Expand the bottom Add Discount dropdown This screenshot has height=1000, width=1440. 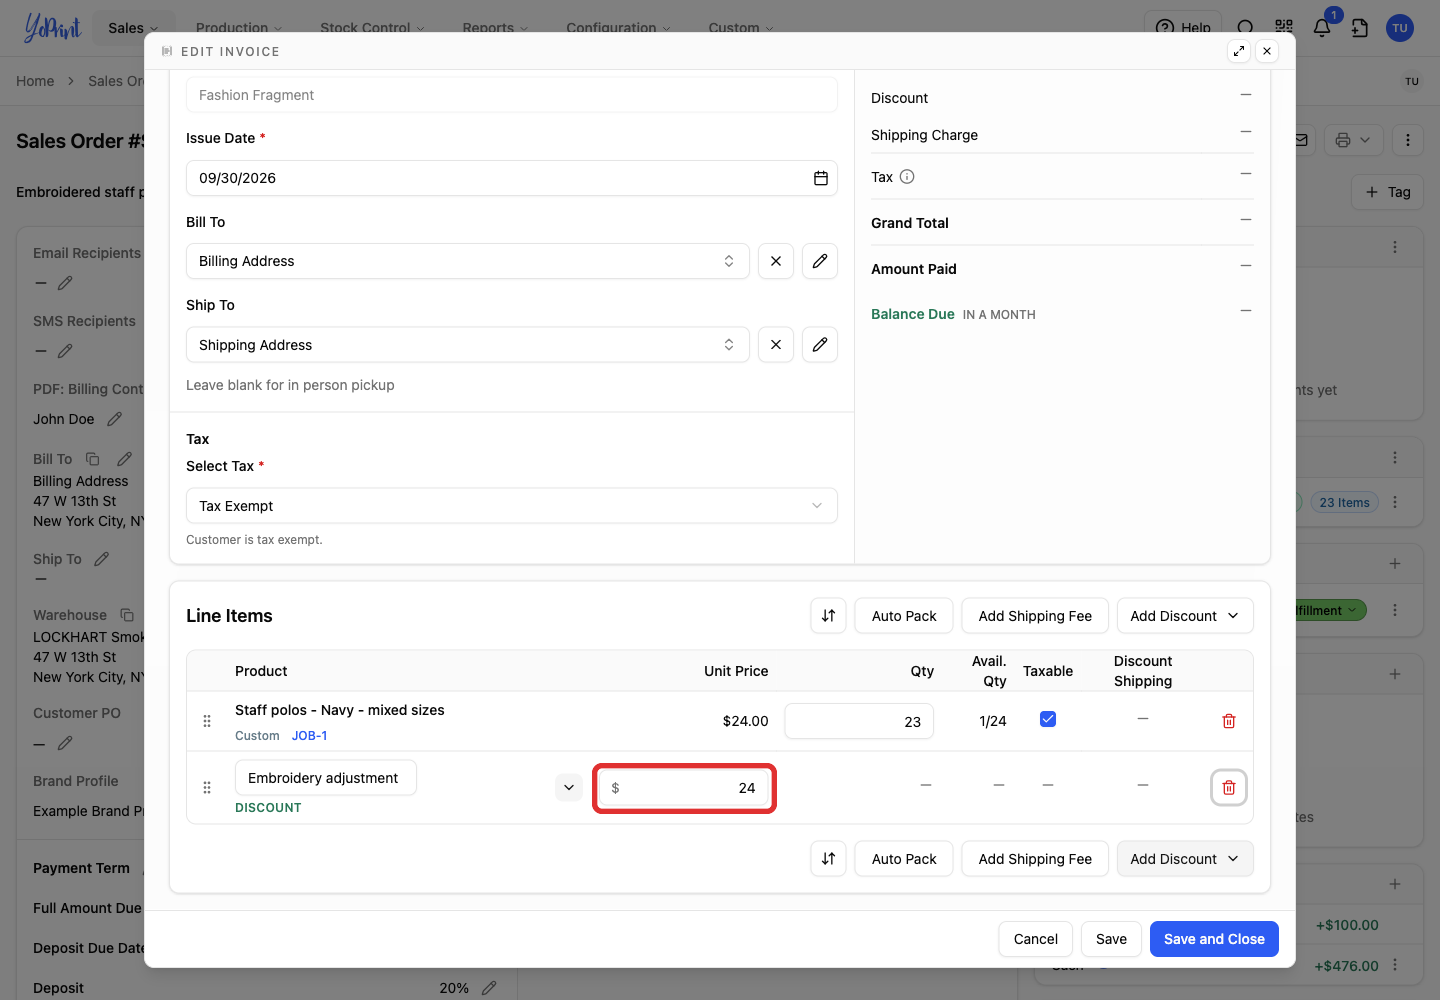pos(1185,859)
